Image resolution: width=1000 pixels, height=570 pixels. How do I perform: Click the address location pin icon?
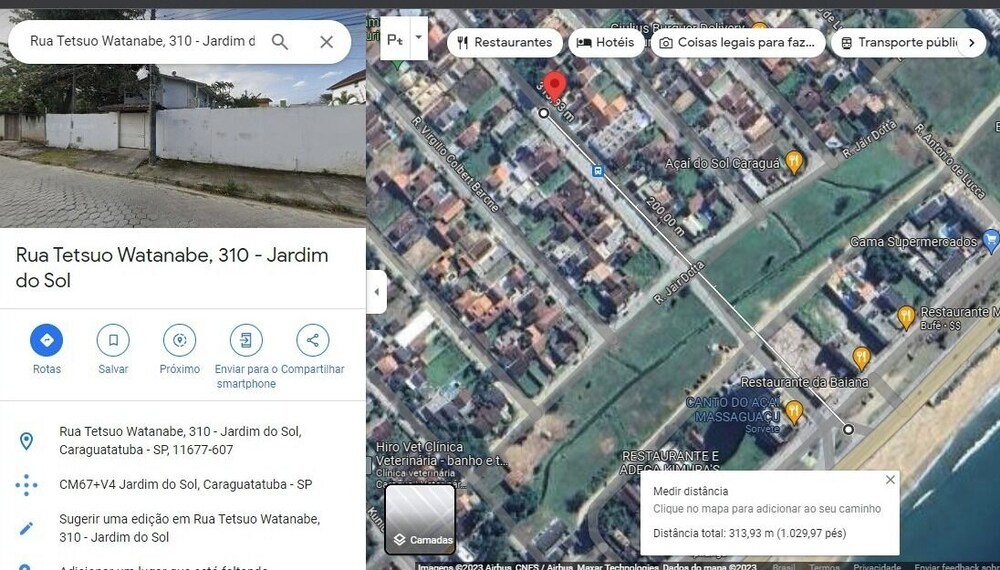click(x=26, y=441)
